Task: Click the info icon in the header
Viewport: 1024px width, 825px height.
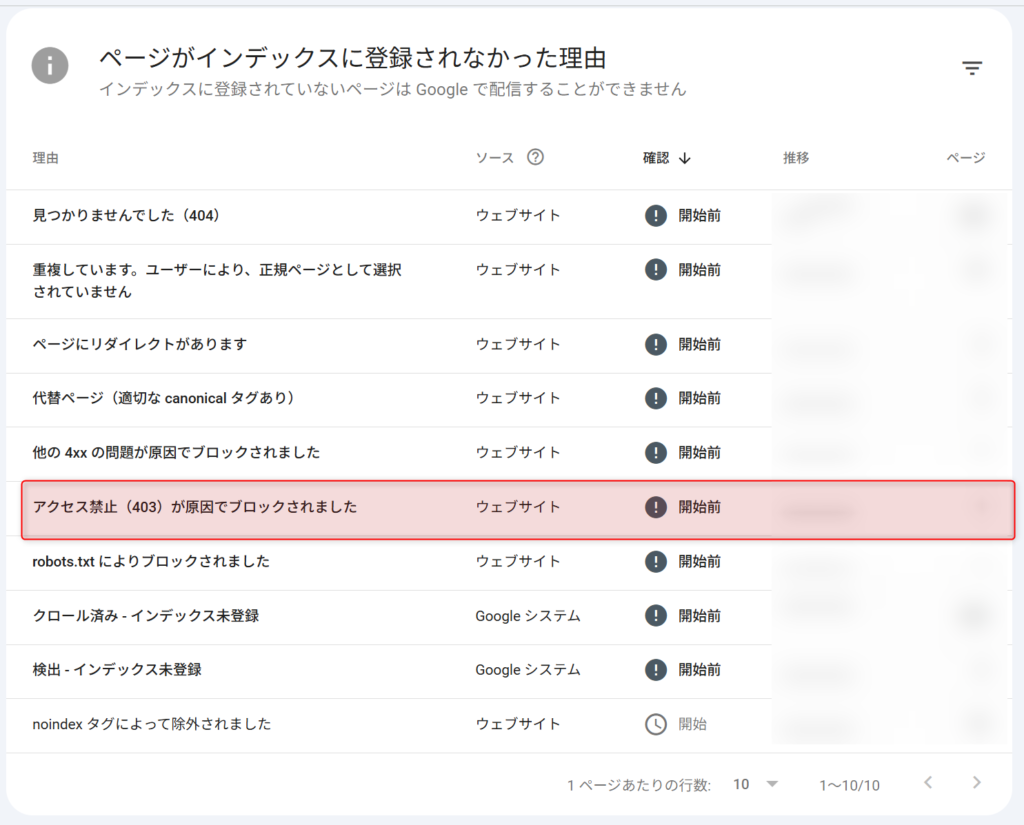Action: pyautogui.click(x=49, y=66)
